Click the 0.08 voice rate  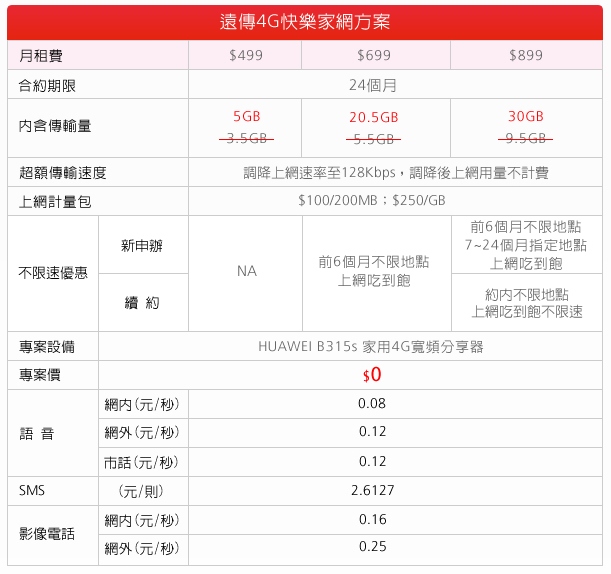[x=372, y=403]
